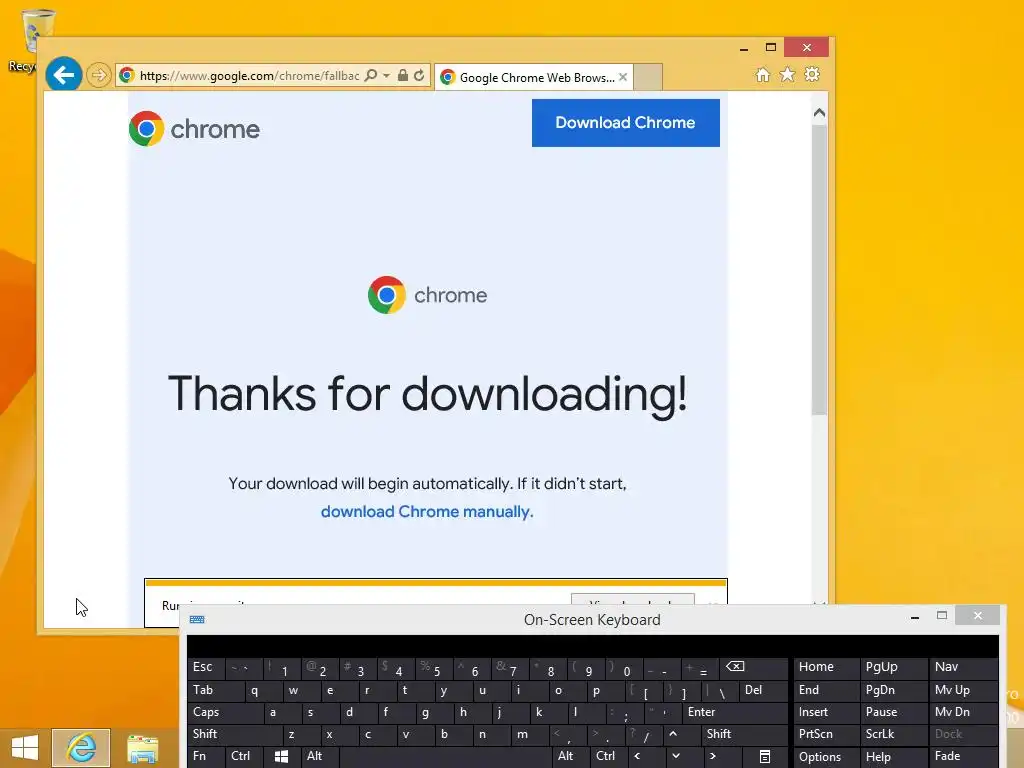The height and width of the screenshot is (768, 1024).
Task: Open a new blank tab in IE
Action: (x=648, y=77)
